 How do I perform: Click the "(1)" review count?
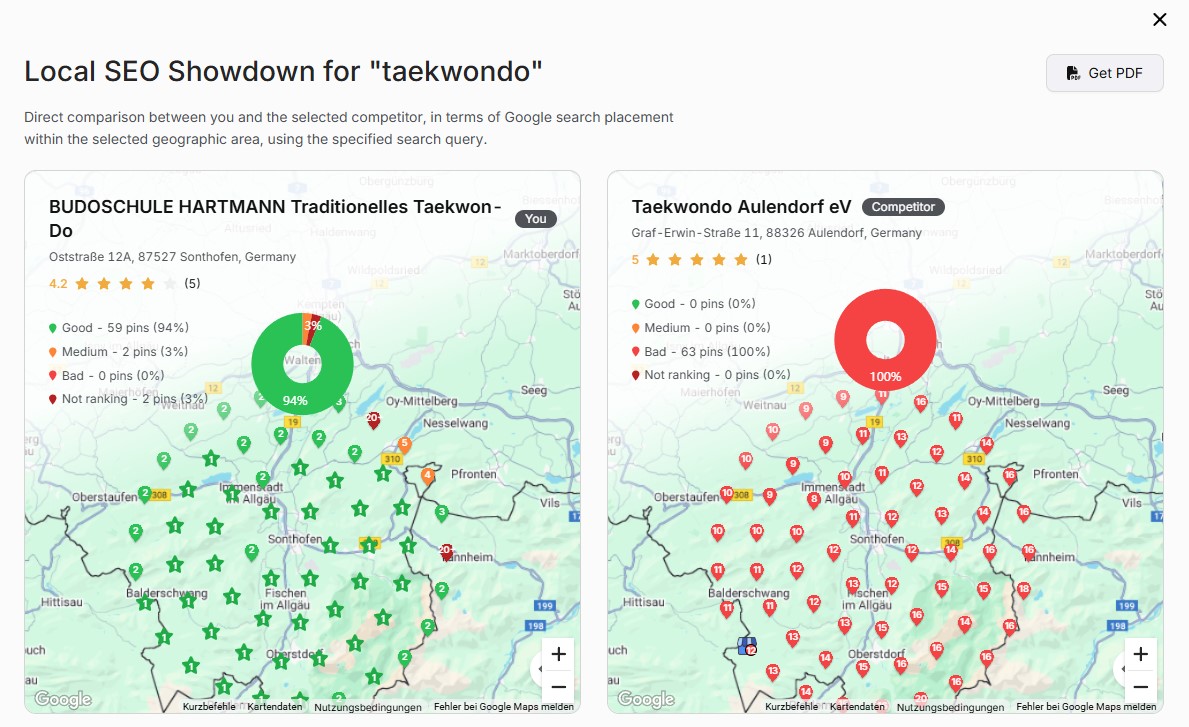click(764, 259)
